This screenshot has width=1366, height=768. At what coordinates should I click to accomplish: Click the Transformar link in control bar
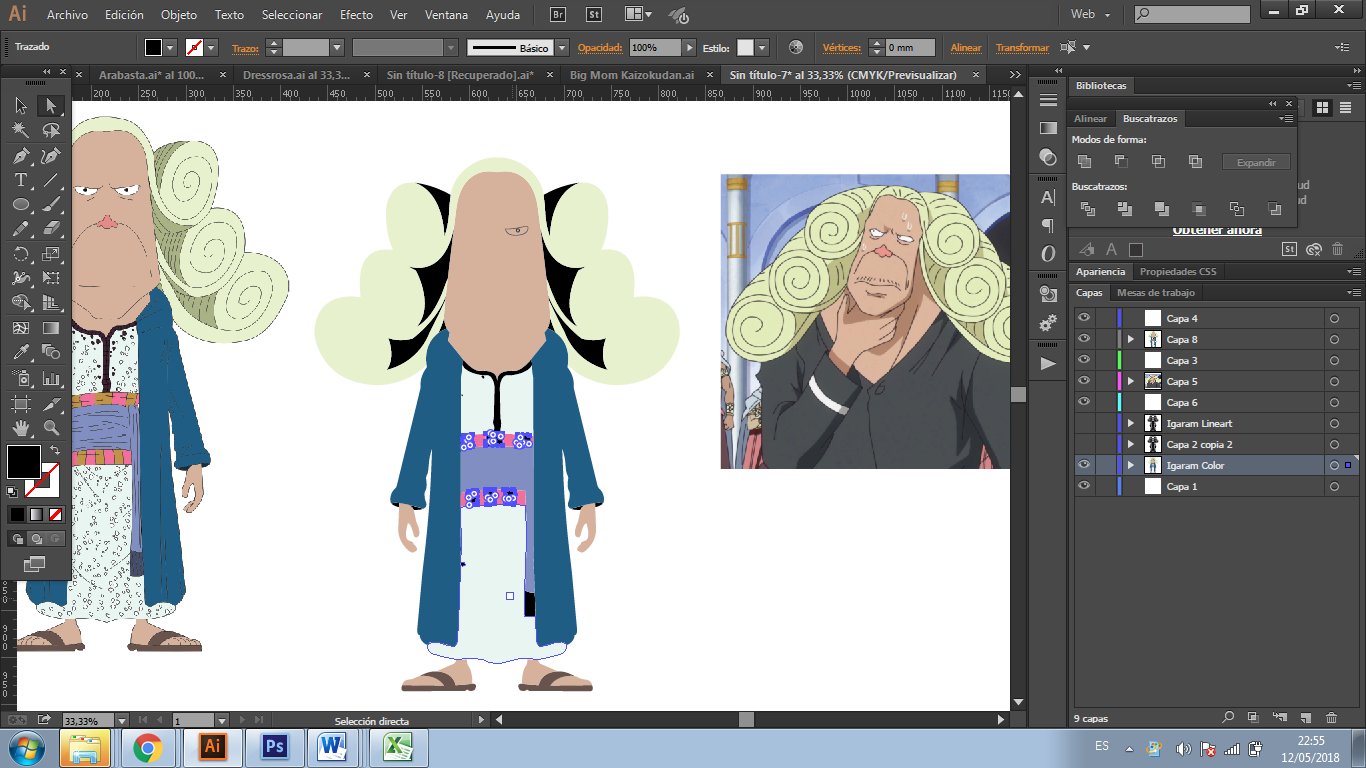click(x=1022, y=48)
